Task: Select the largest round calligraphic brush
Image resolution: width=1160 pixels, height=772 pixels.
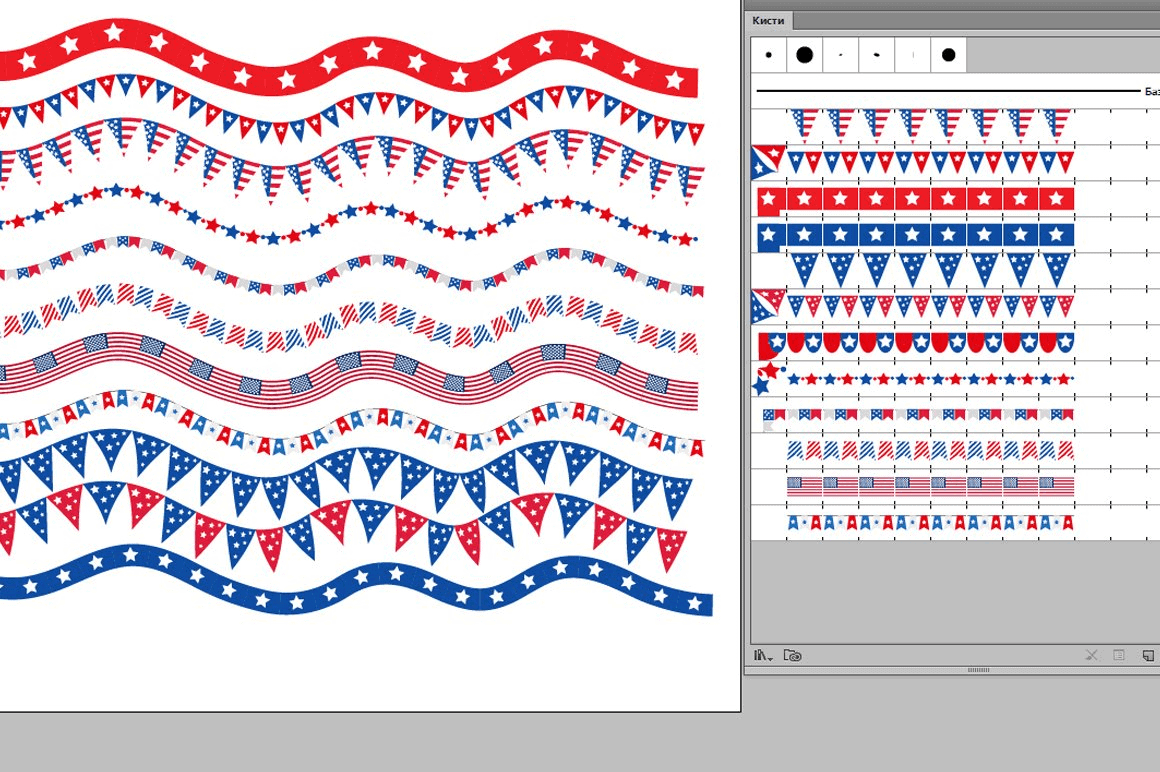Action: (x=804, y=55)
